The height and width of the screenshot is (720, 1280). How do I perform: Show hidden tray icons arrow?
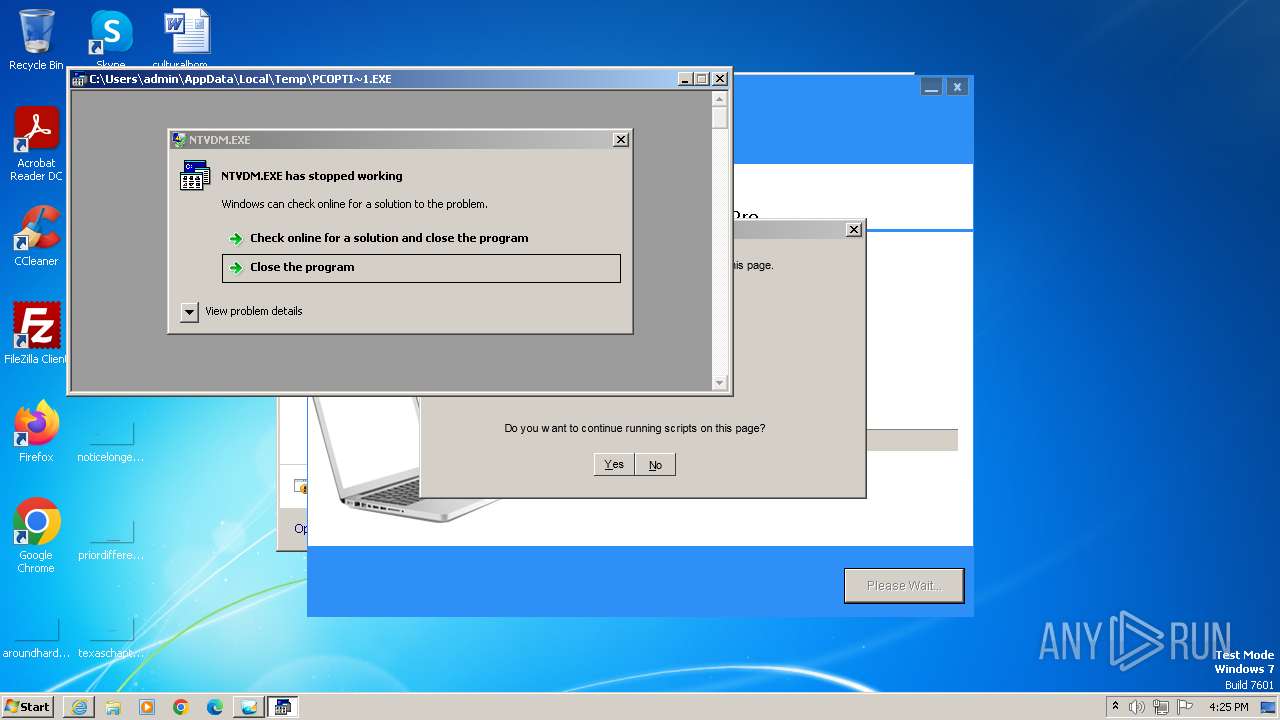[1116, 706]
